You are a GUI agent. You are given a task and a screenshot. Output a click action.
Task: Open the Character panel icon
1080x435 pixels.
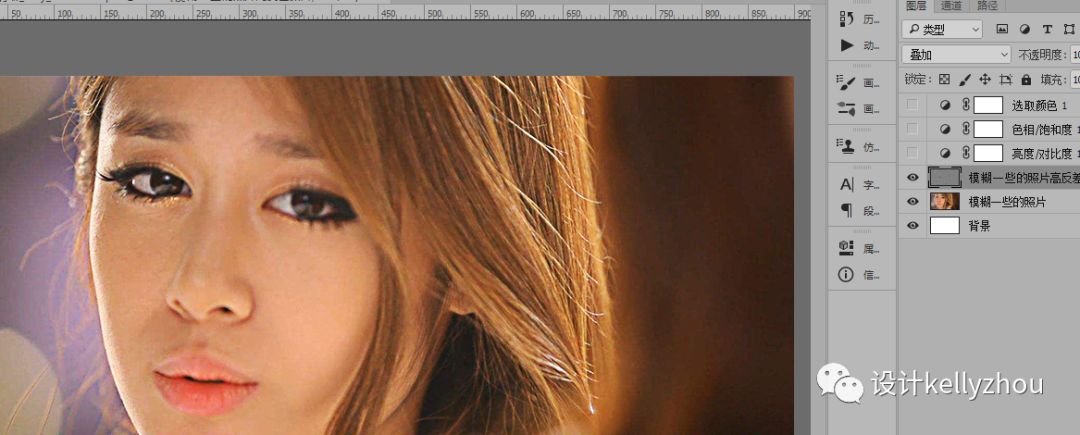tap(847, 184)
